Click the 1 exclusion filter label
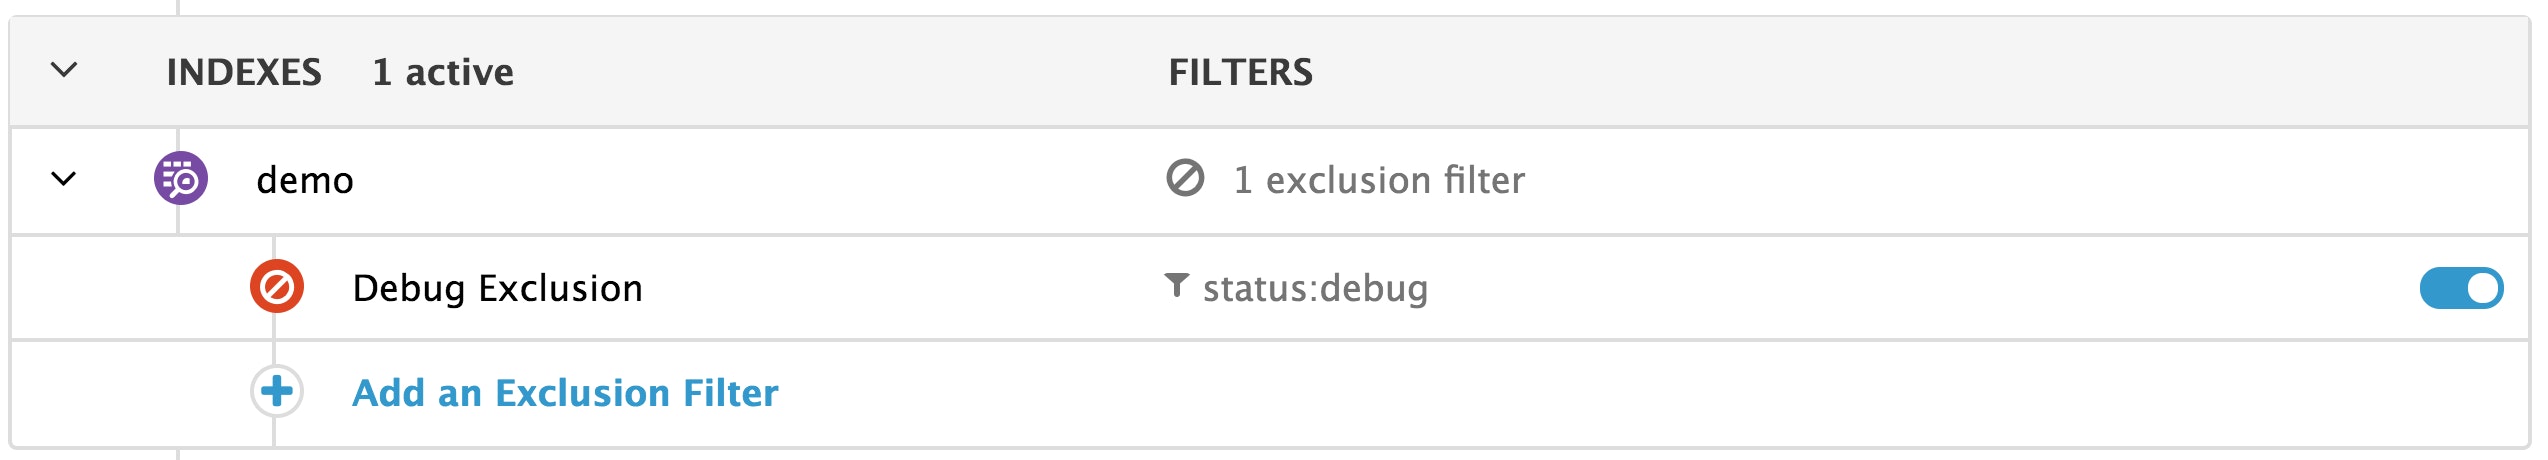 point(1379,181)
